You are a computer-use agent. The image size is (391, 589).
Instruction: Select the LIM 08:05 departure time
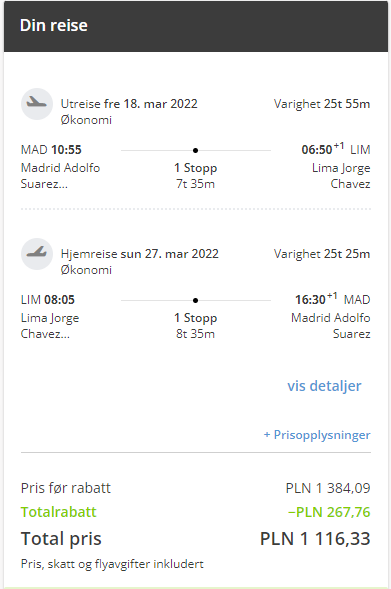coord(48,299)
